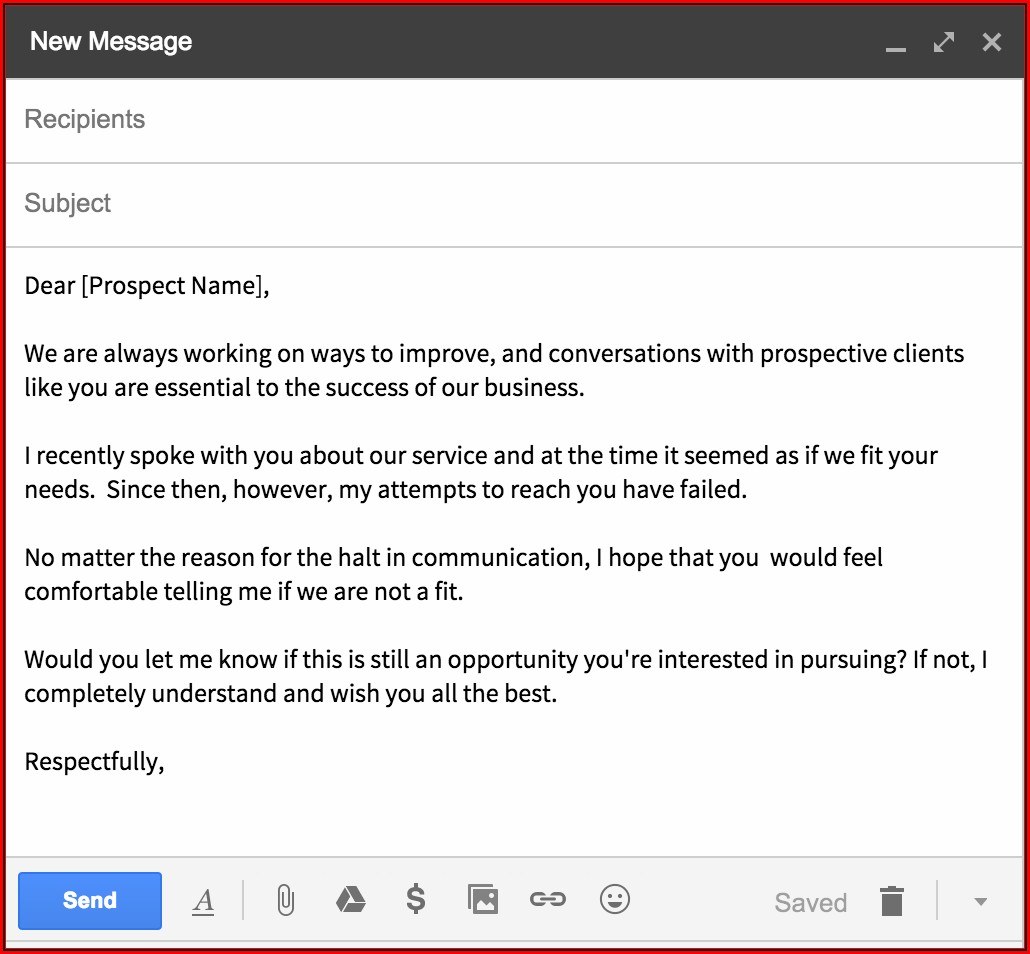Viewport: 1030px width, 954px height.
Task: Expand the more options arrow
Action: 981,902
